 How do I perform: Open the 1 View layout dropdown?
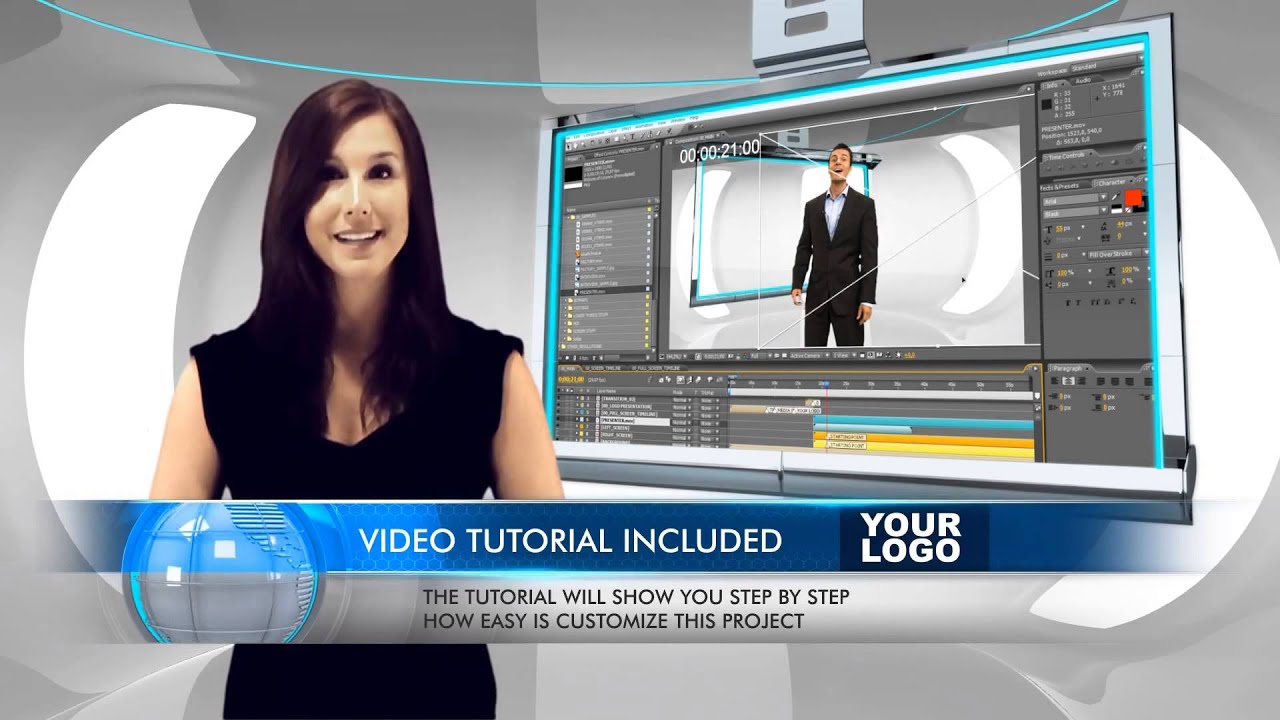[x=843, y=355]
